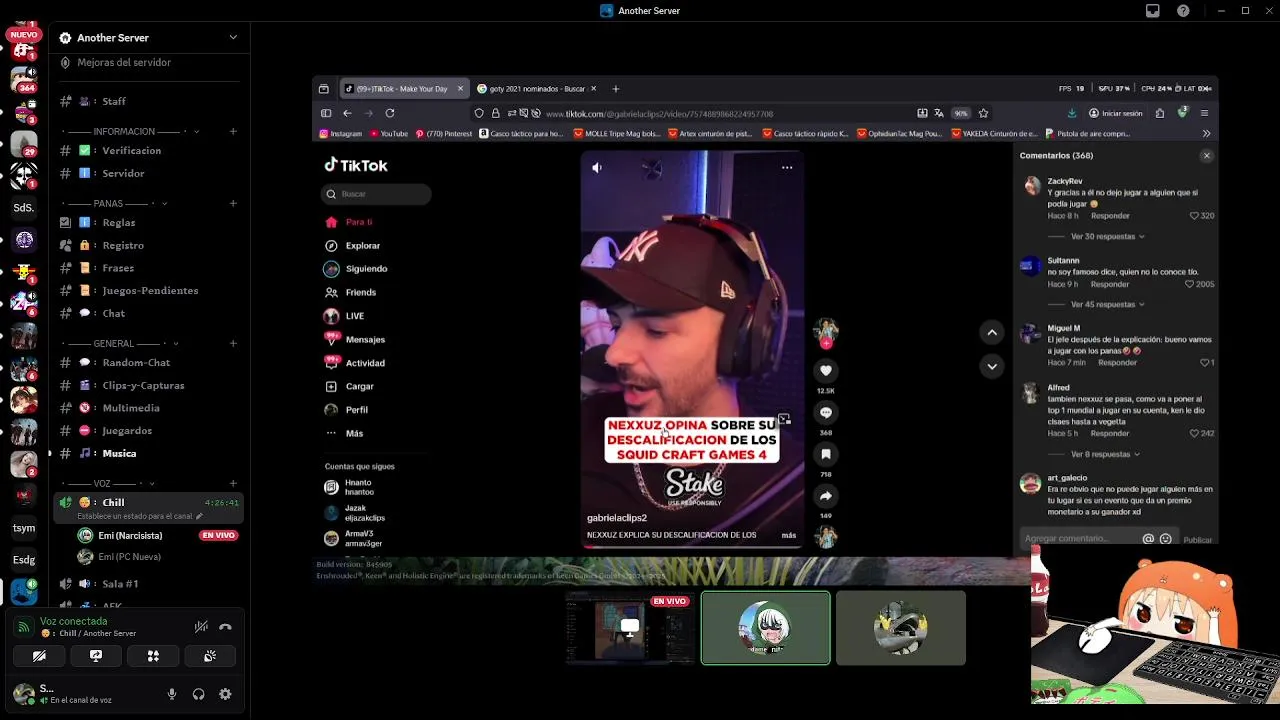Select the middle participant tile with the green border

click(x=766, y=628)
